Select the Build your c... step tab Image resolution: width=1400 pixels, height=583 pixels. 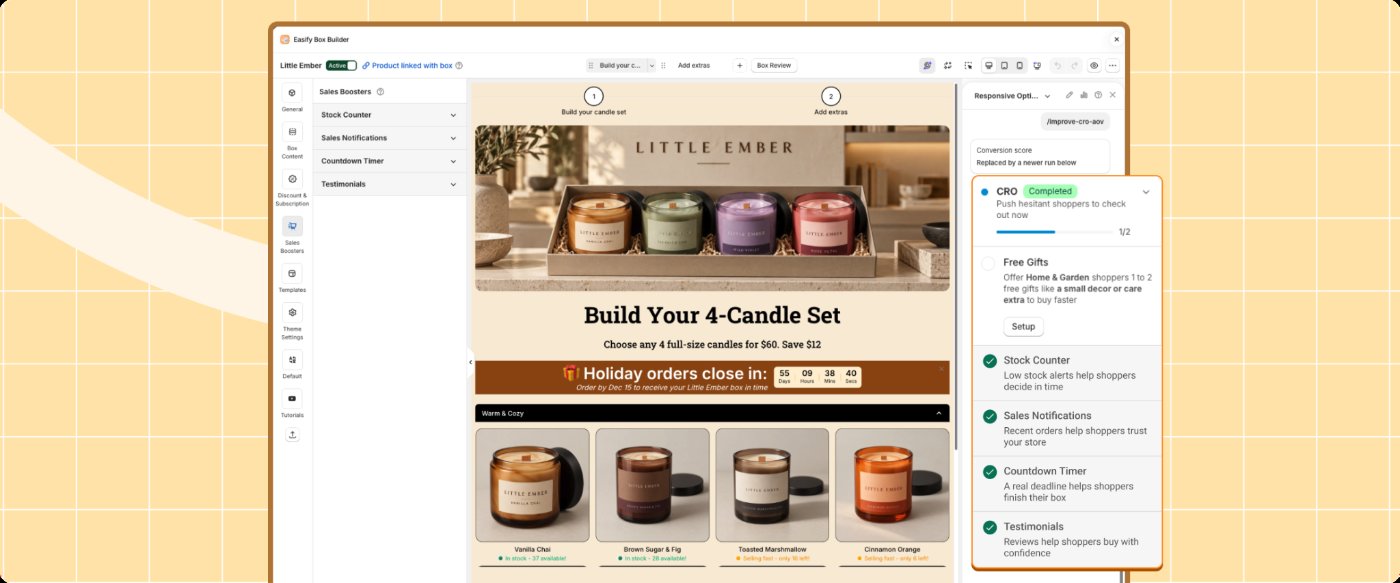[620, 65]
